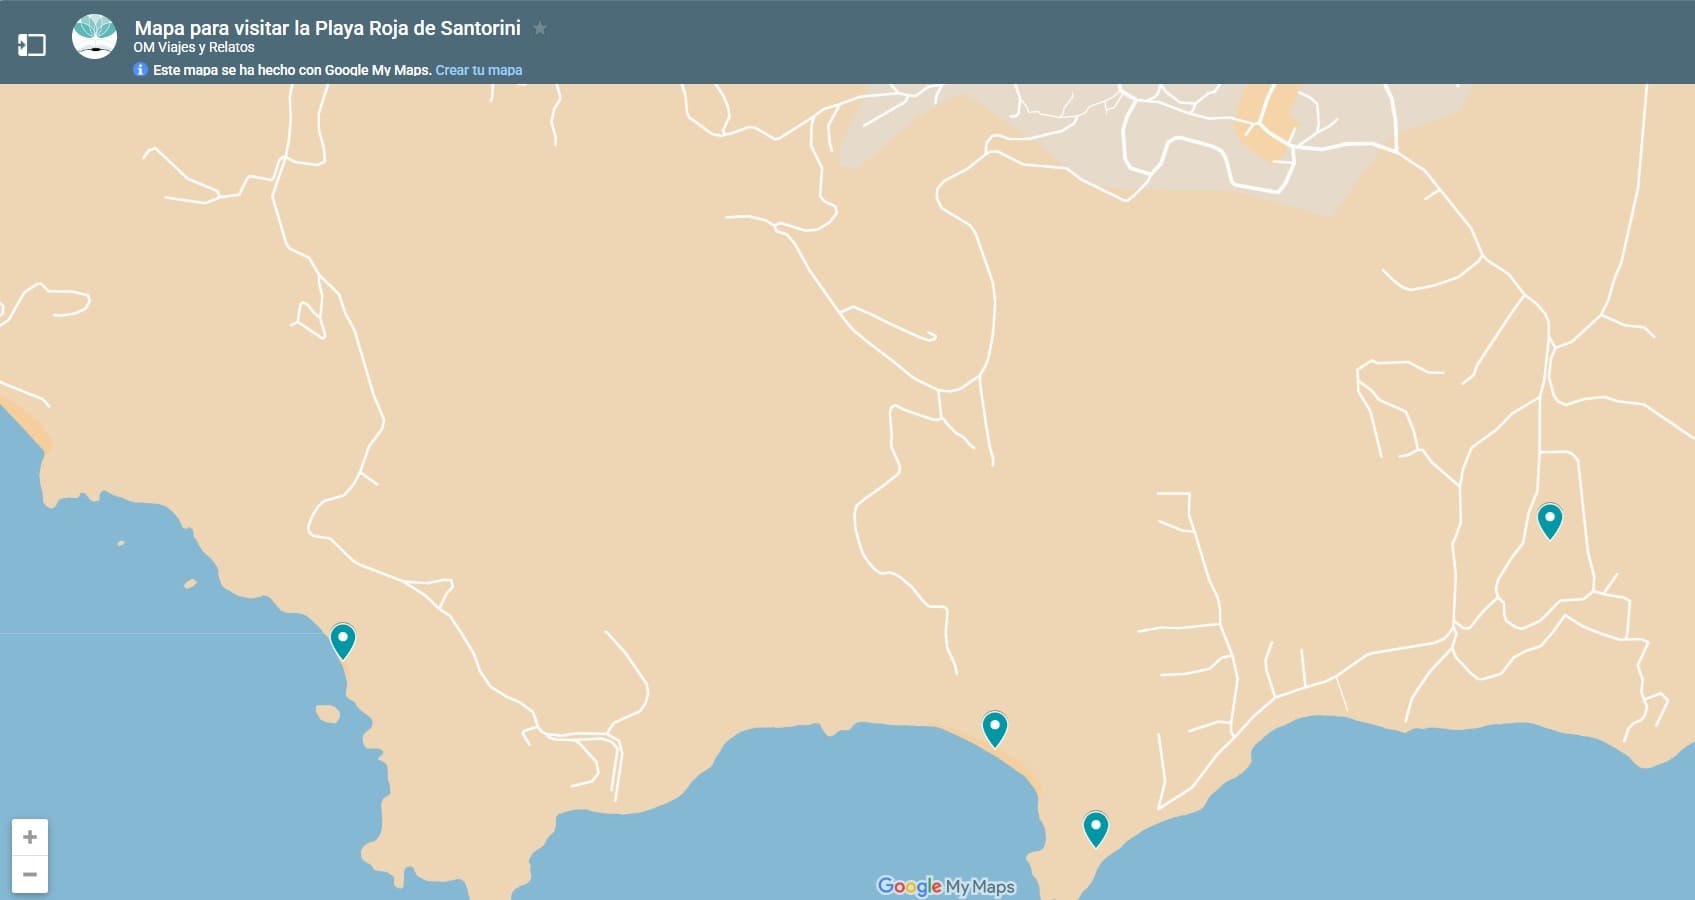Select the marker inside the eastern road loop
1695x900 pixels.
(x=1550, y=521)
